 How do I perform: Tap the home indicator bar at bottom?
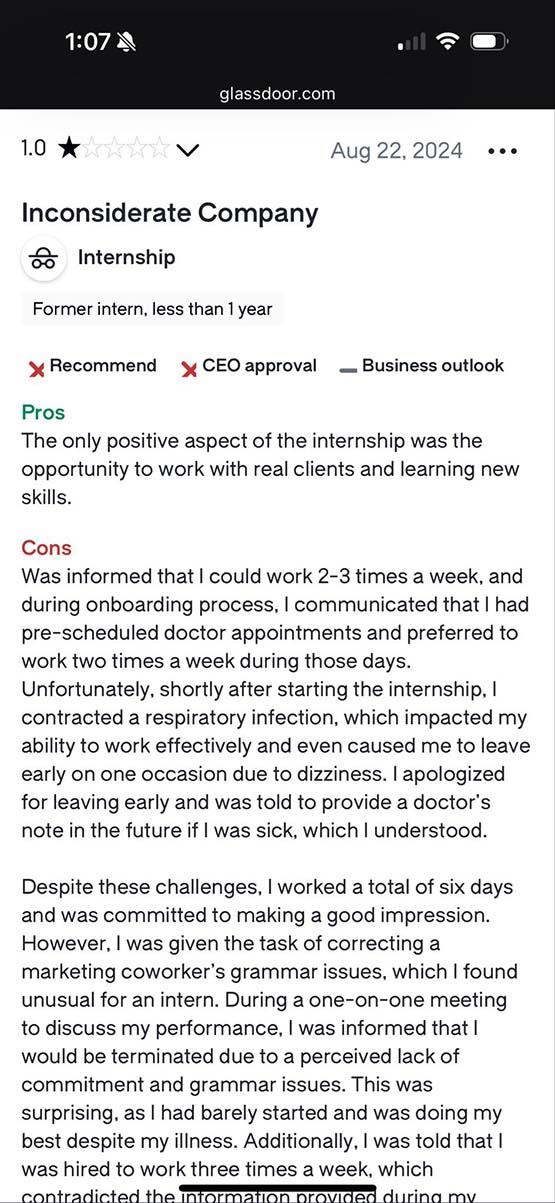(277, 1191)
